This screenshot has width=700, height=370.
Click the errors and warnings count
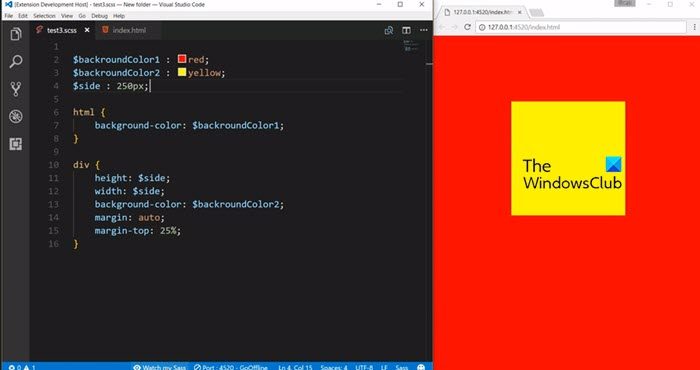(x=22, y=367)
